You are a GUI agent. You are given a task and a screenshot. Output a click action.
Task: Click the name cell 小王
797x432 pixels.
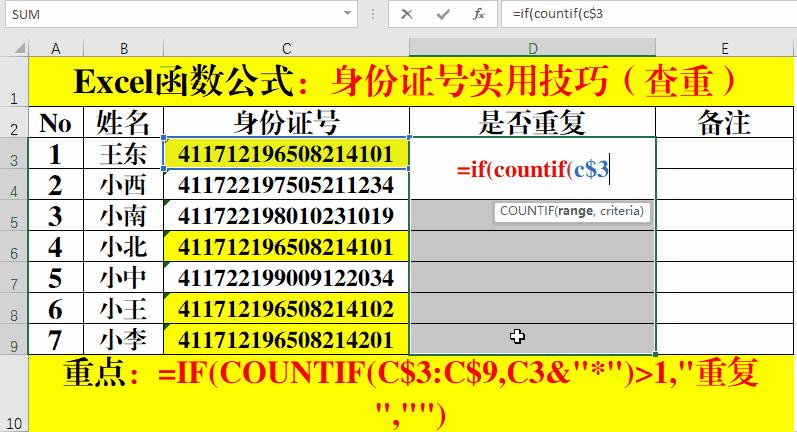click(124, 308)
